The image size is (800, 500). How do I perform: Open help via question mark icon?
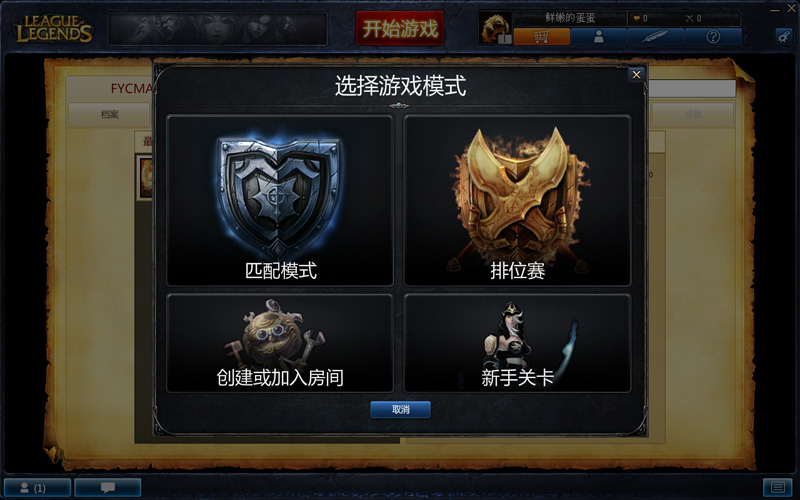click(713, 37)
